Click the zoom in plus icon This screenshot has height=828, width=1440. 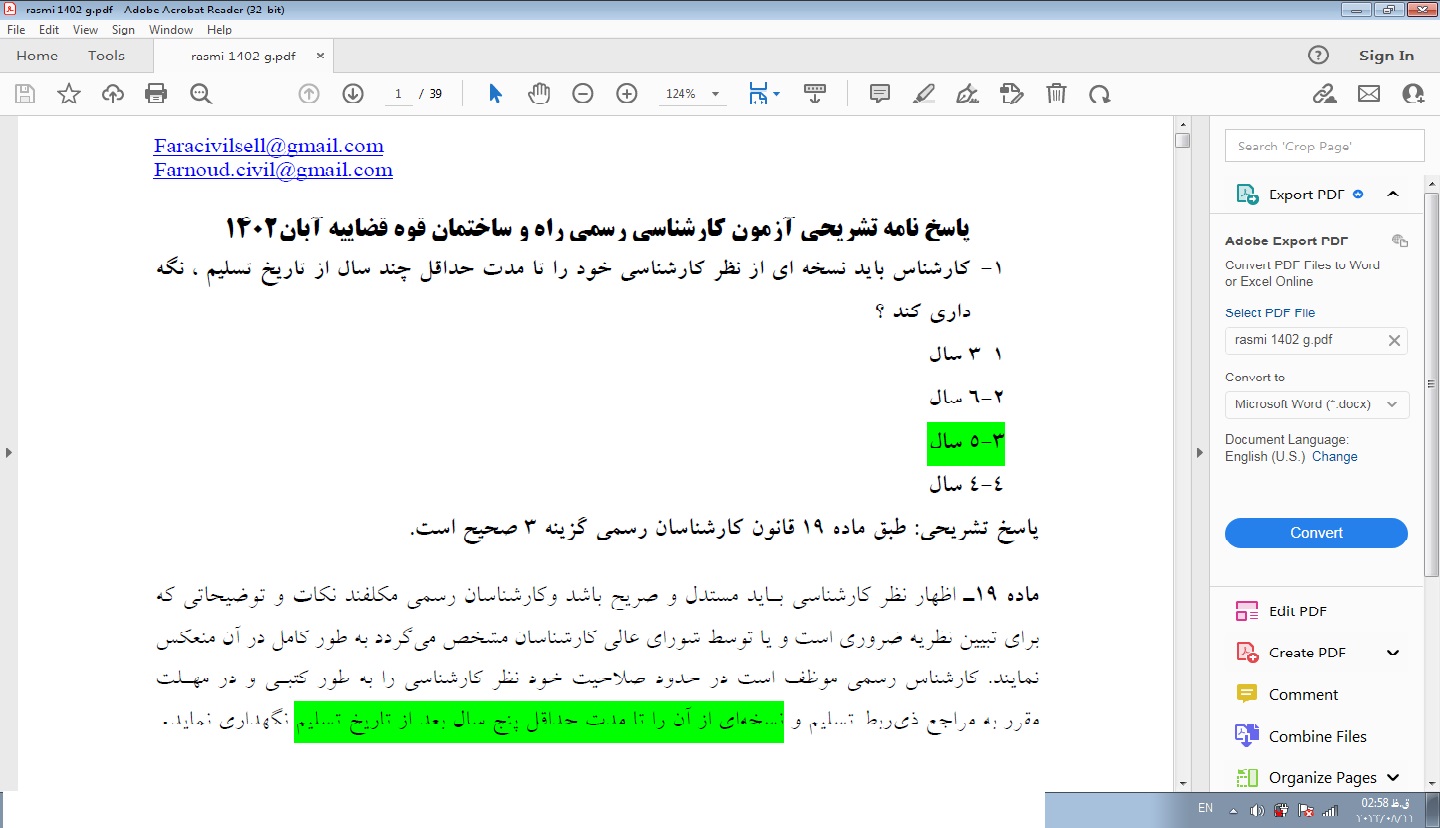point(627,94)
